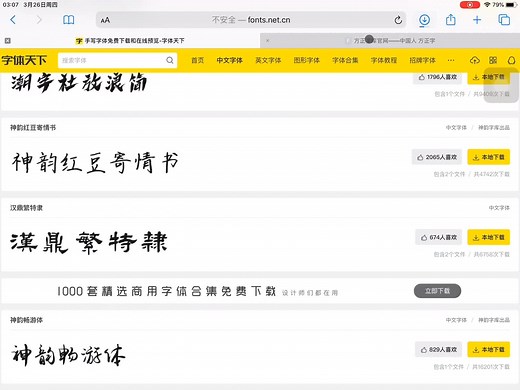Show the tab overview
This screenshot has width=520, height=390.
pyautogui.click(x=504, y=20)
